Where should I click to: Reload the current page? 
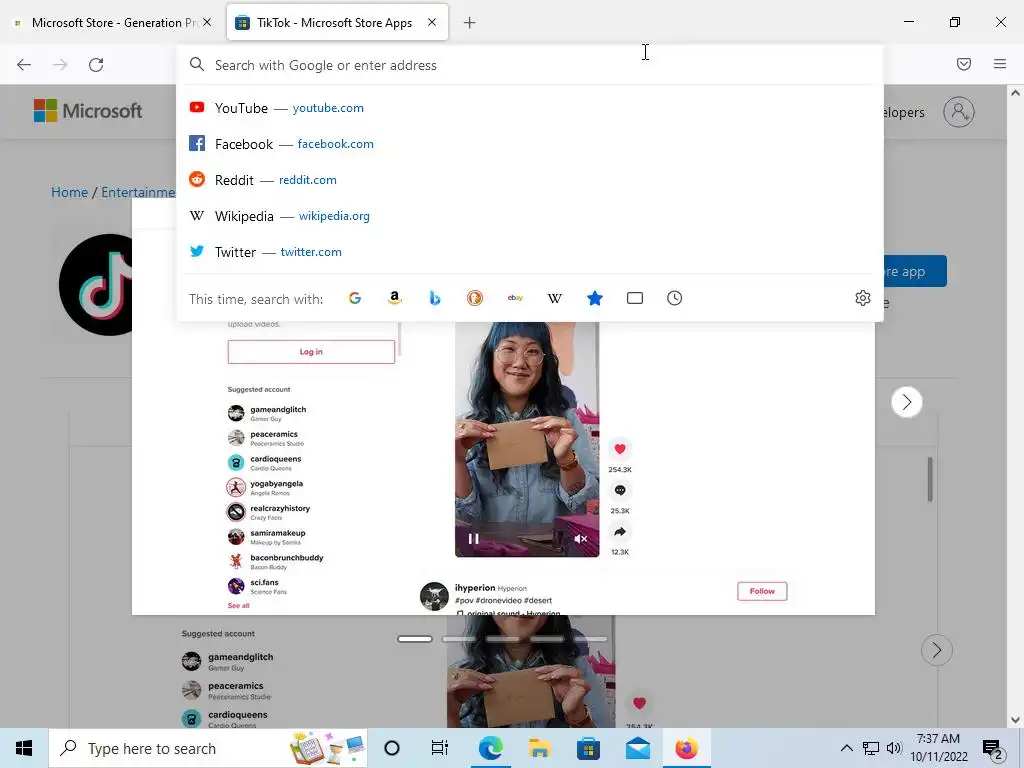(x=96, y=65)
